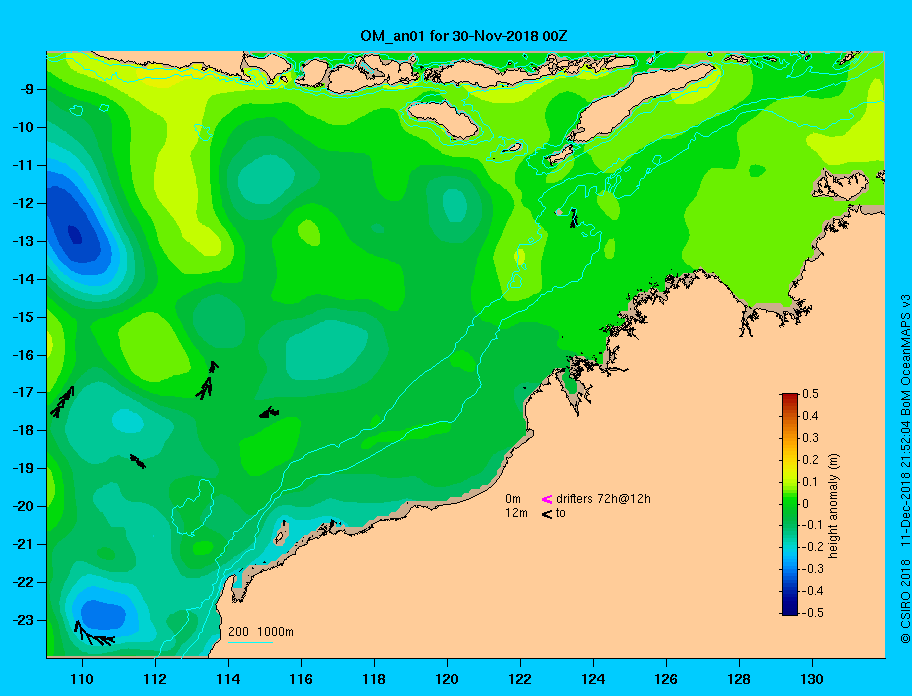The image size is (912, 696).
Task: Click the colorbar value -0.3
Action: 813,569
